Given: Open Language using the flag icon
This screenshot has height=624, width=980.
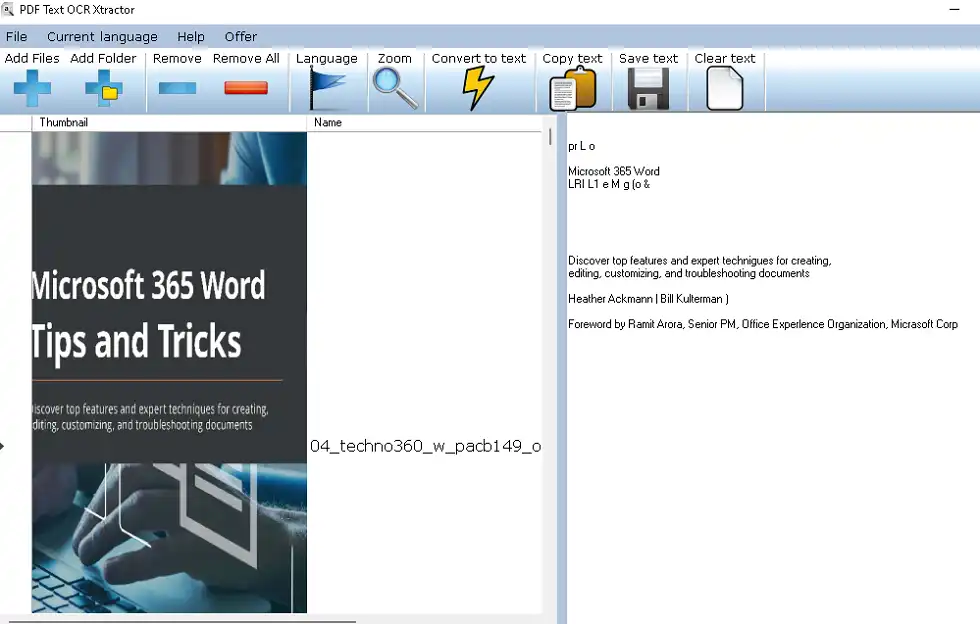Looking at the screenshot, I should click(326, 89).
